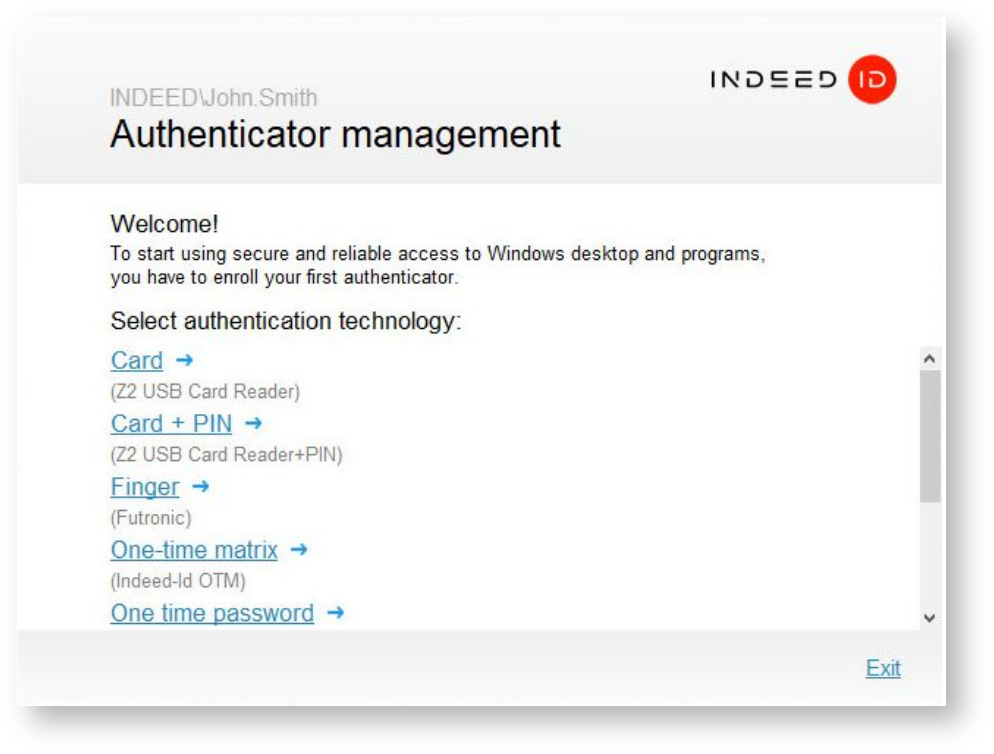This screenshot has height=754, width=994.
Task: Choose the Card + PIN authentication link
Action: 171,424
